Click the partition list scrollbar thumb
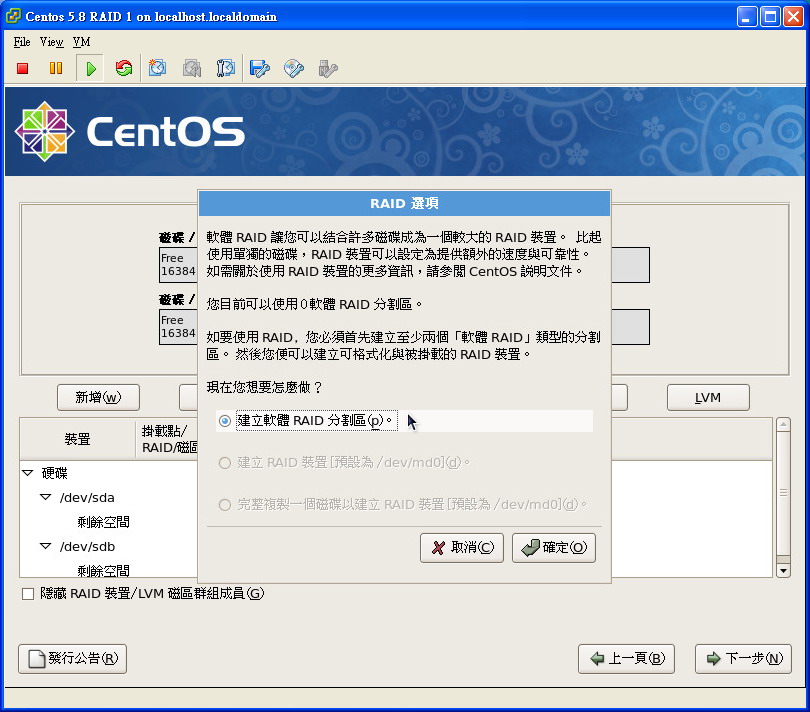Screen dimensions: 810x712 (x=783, y=493)
